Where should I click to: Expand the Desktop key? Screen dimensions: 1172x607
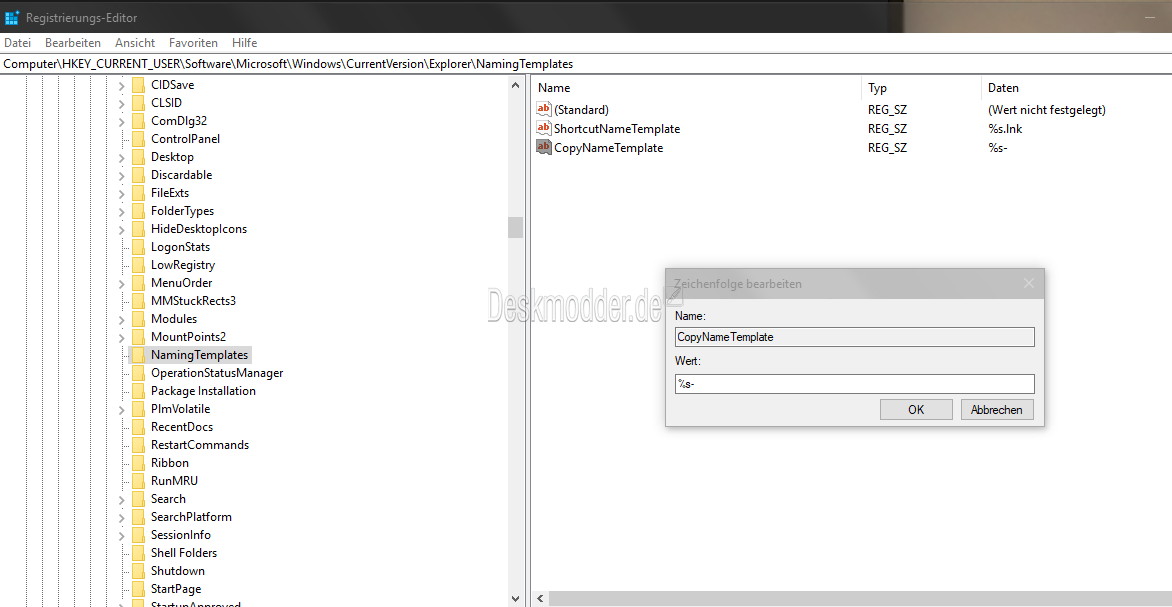[121, 156]
